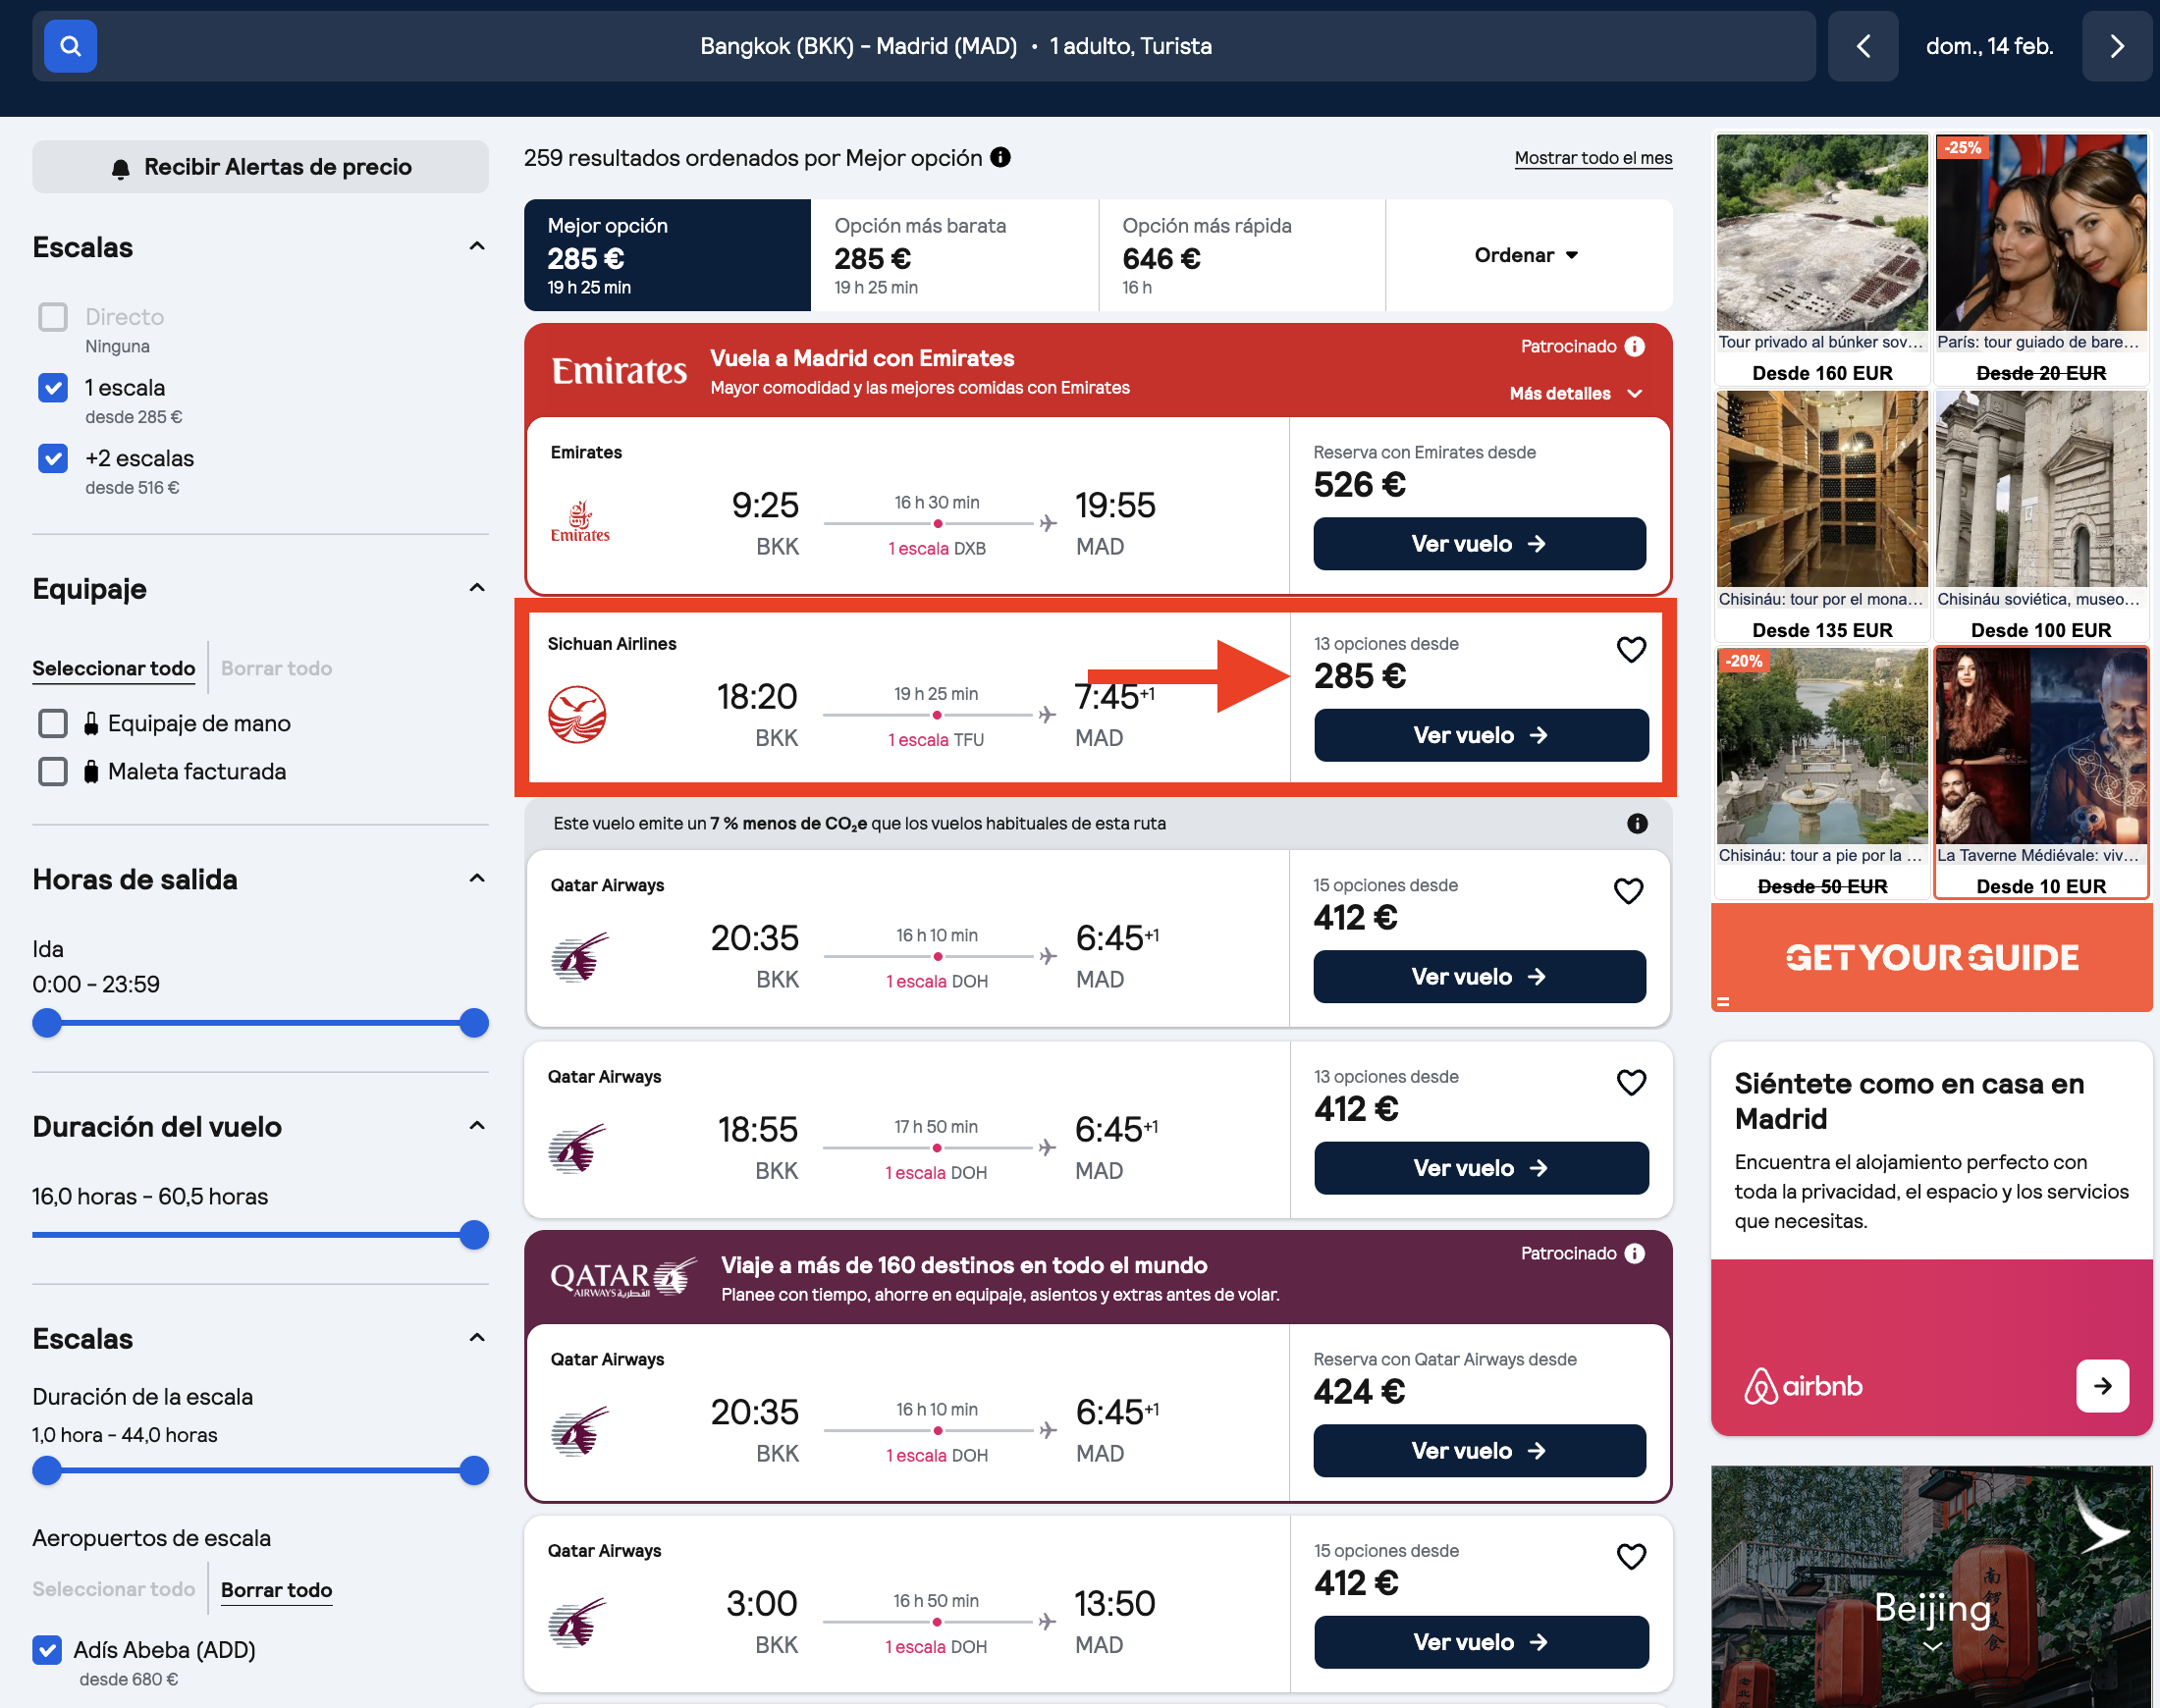Select the Opción más barata tab
Viewport: 2160px width, 1708px height.
click(x=954, y=255)
